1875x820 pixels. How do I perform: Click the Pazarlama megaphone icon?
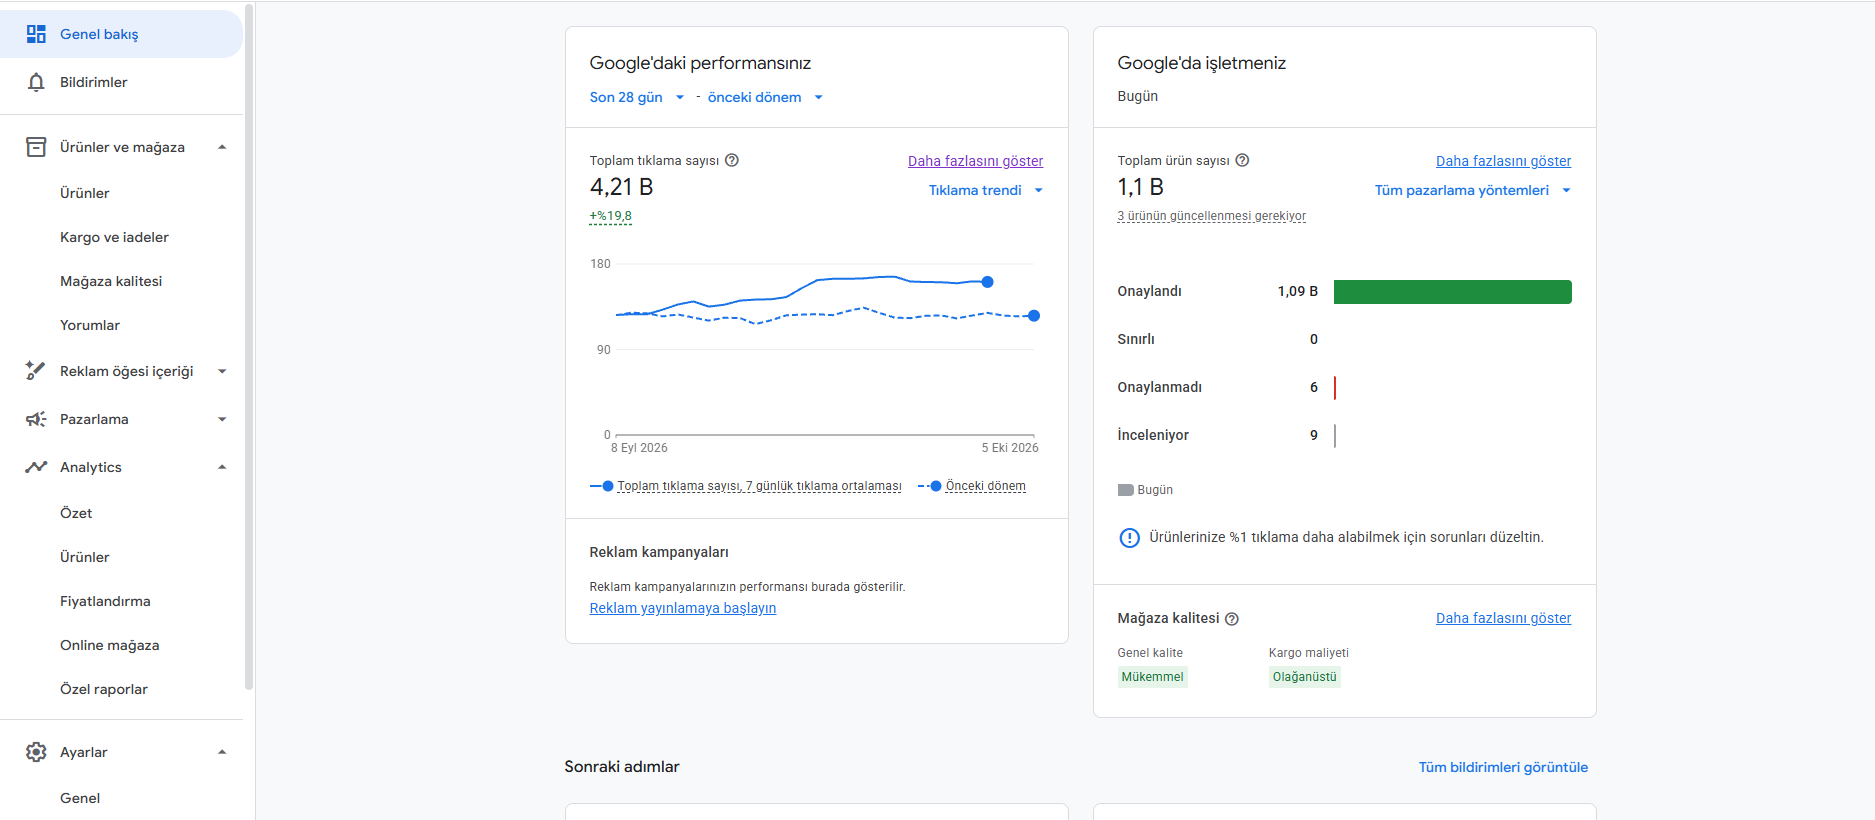(x=36, y=419)
